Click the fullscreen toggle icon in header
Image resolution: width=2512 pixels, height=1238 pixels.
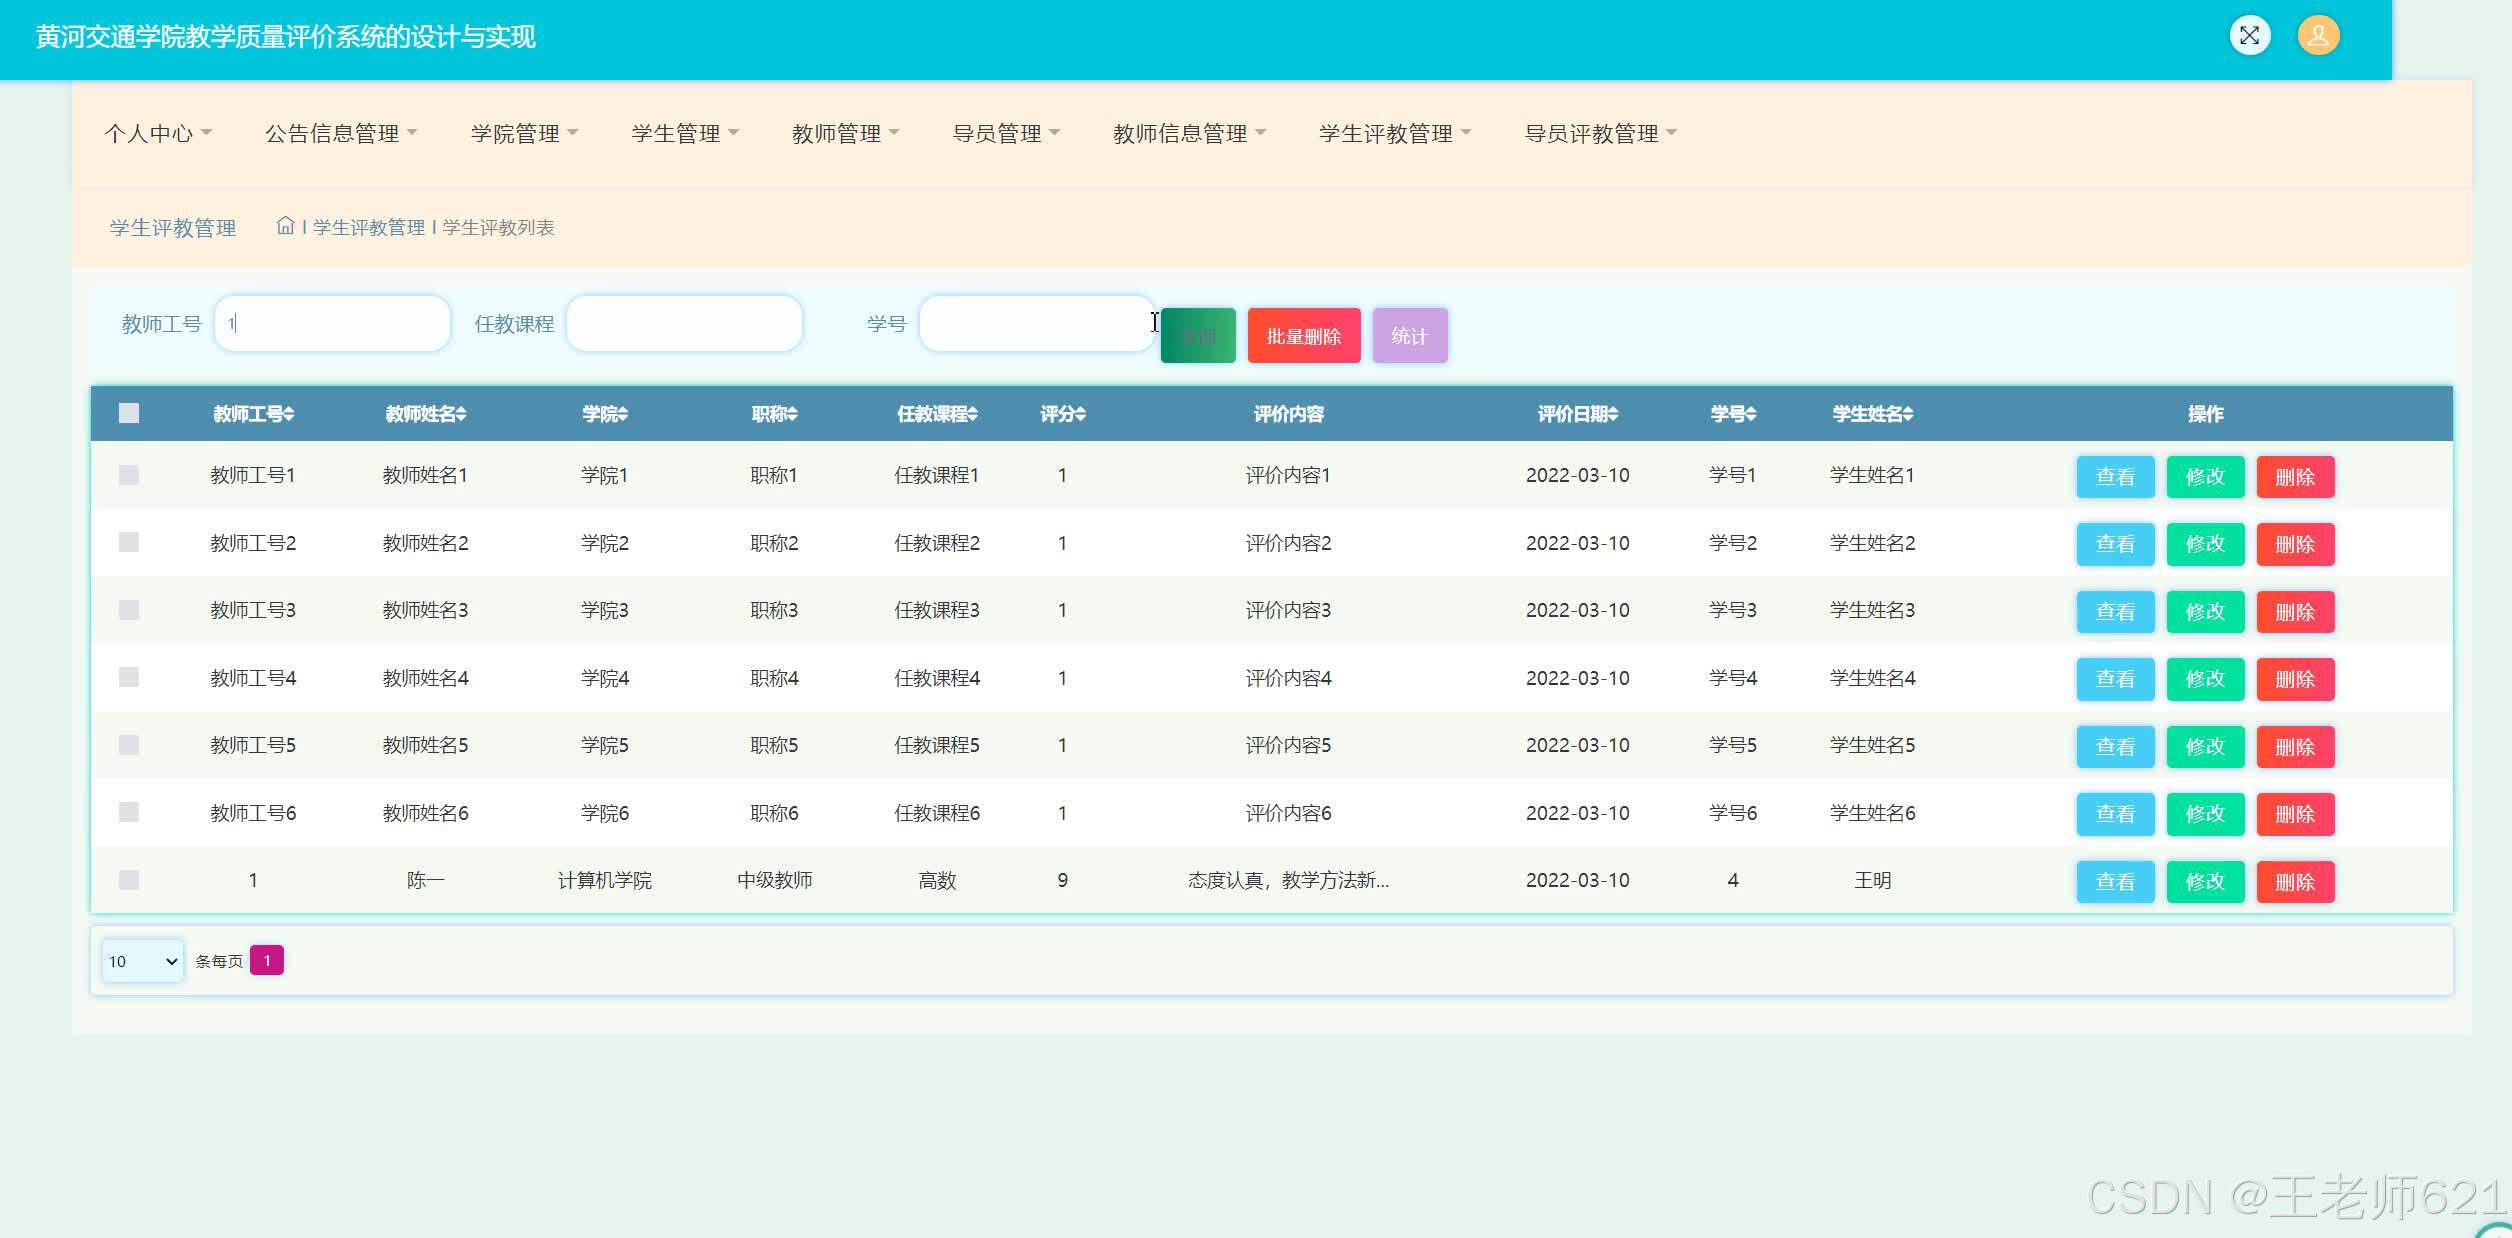point(2249,36)
